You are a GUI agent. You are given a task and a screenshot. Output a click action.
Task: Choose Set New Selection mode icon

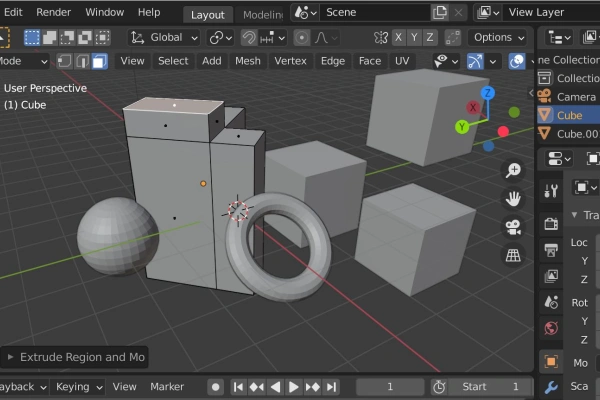coord(32,38)
